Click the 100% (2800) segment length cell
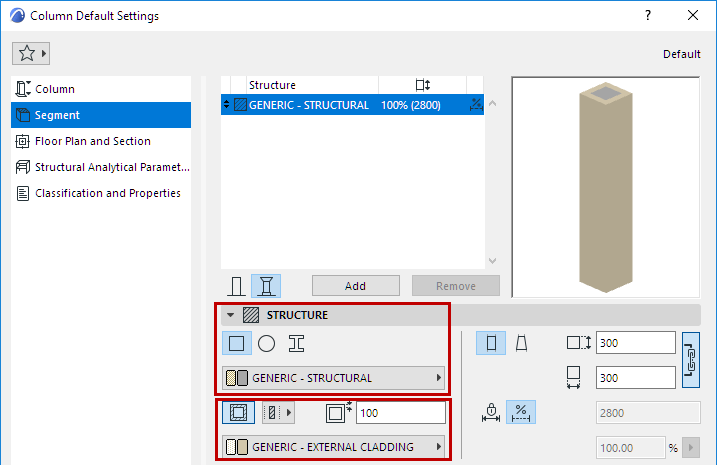The height and width of the screenshot is (465, 717). [411, 105]
